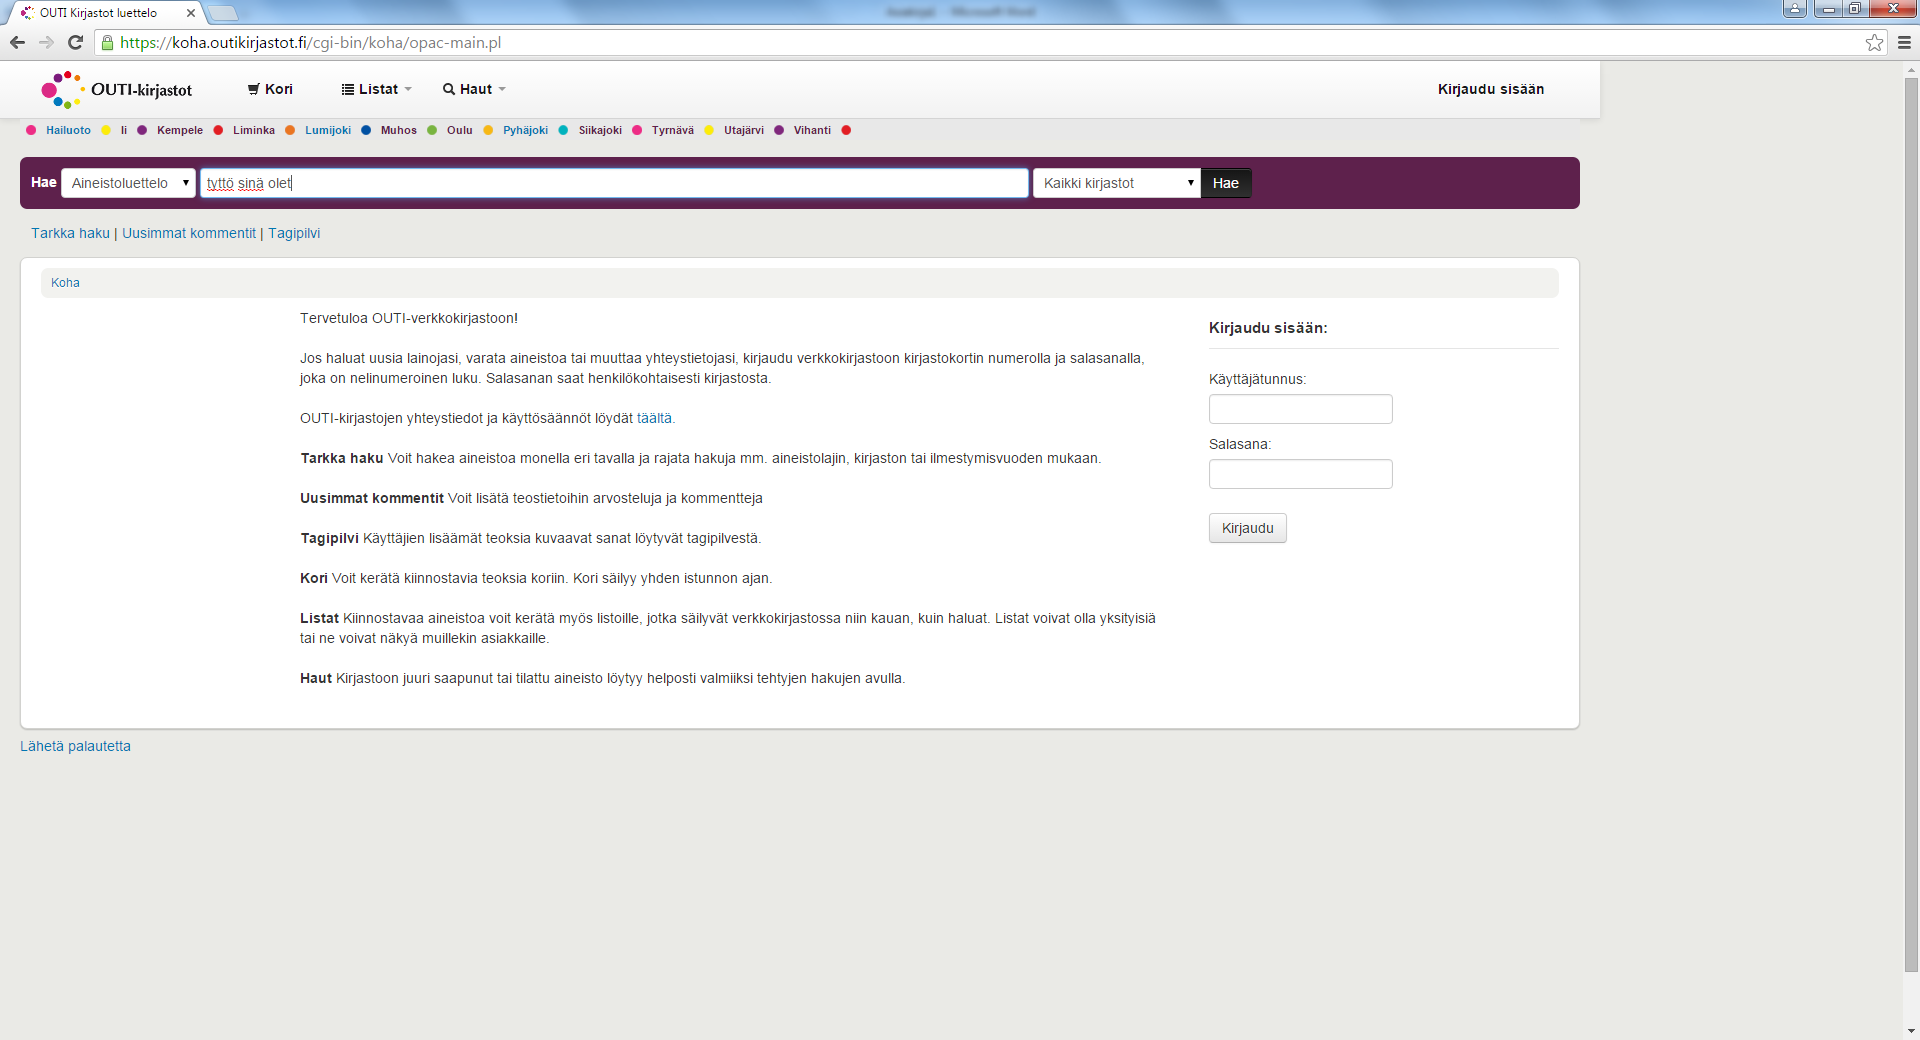The image size is (1920, 1040).
Task: Bookmark this page with the star icon
Action: click(1874, 42)
